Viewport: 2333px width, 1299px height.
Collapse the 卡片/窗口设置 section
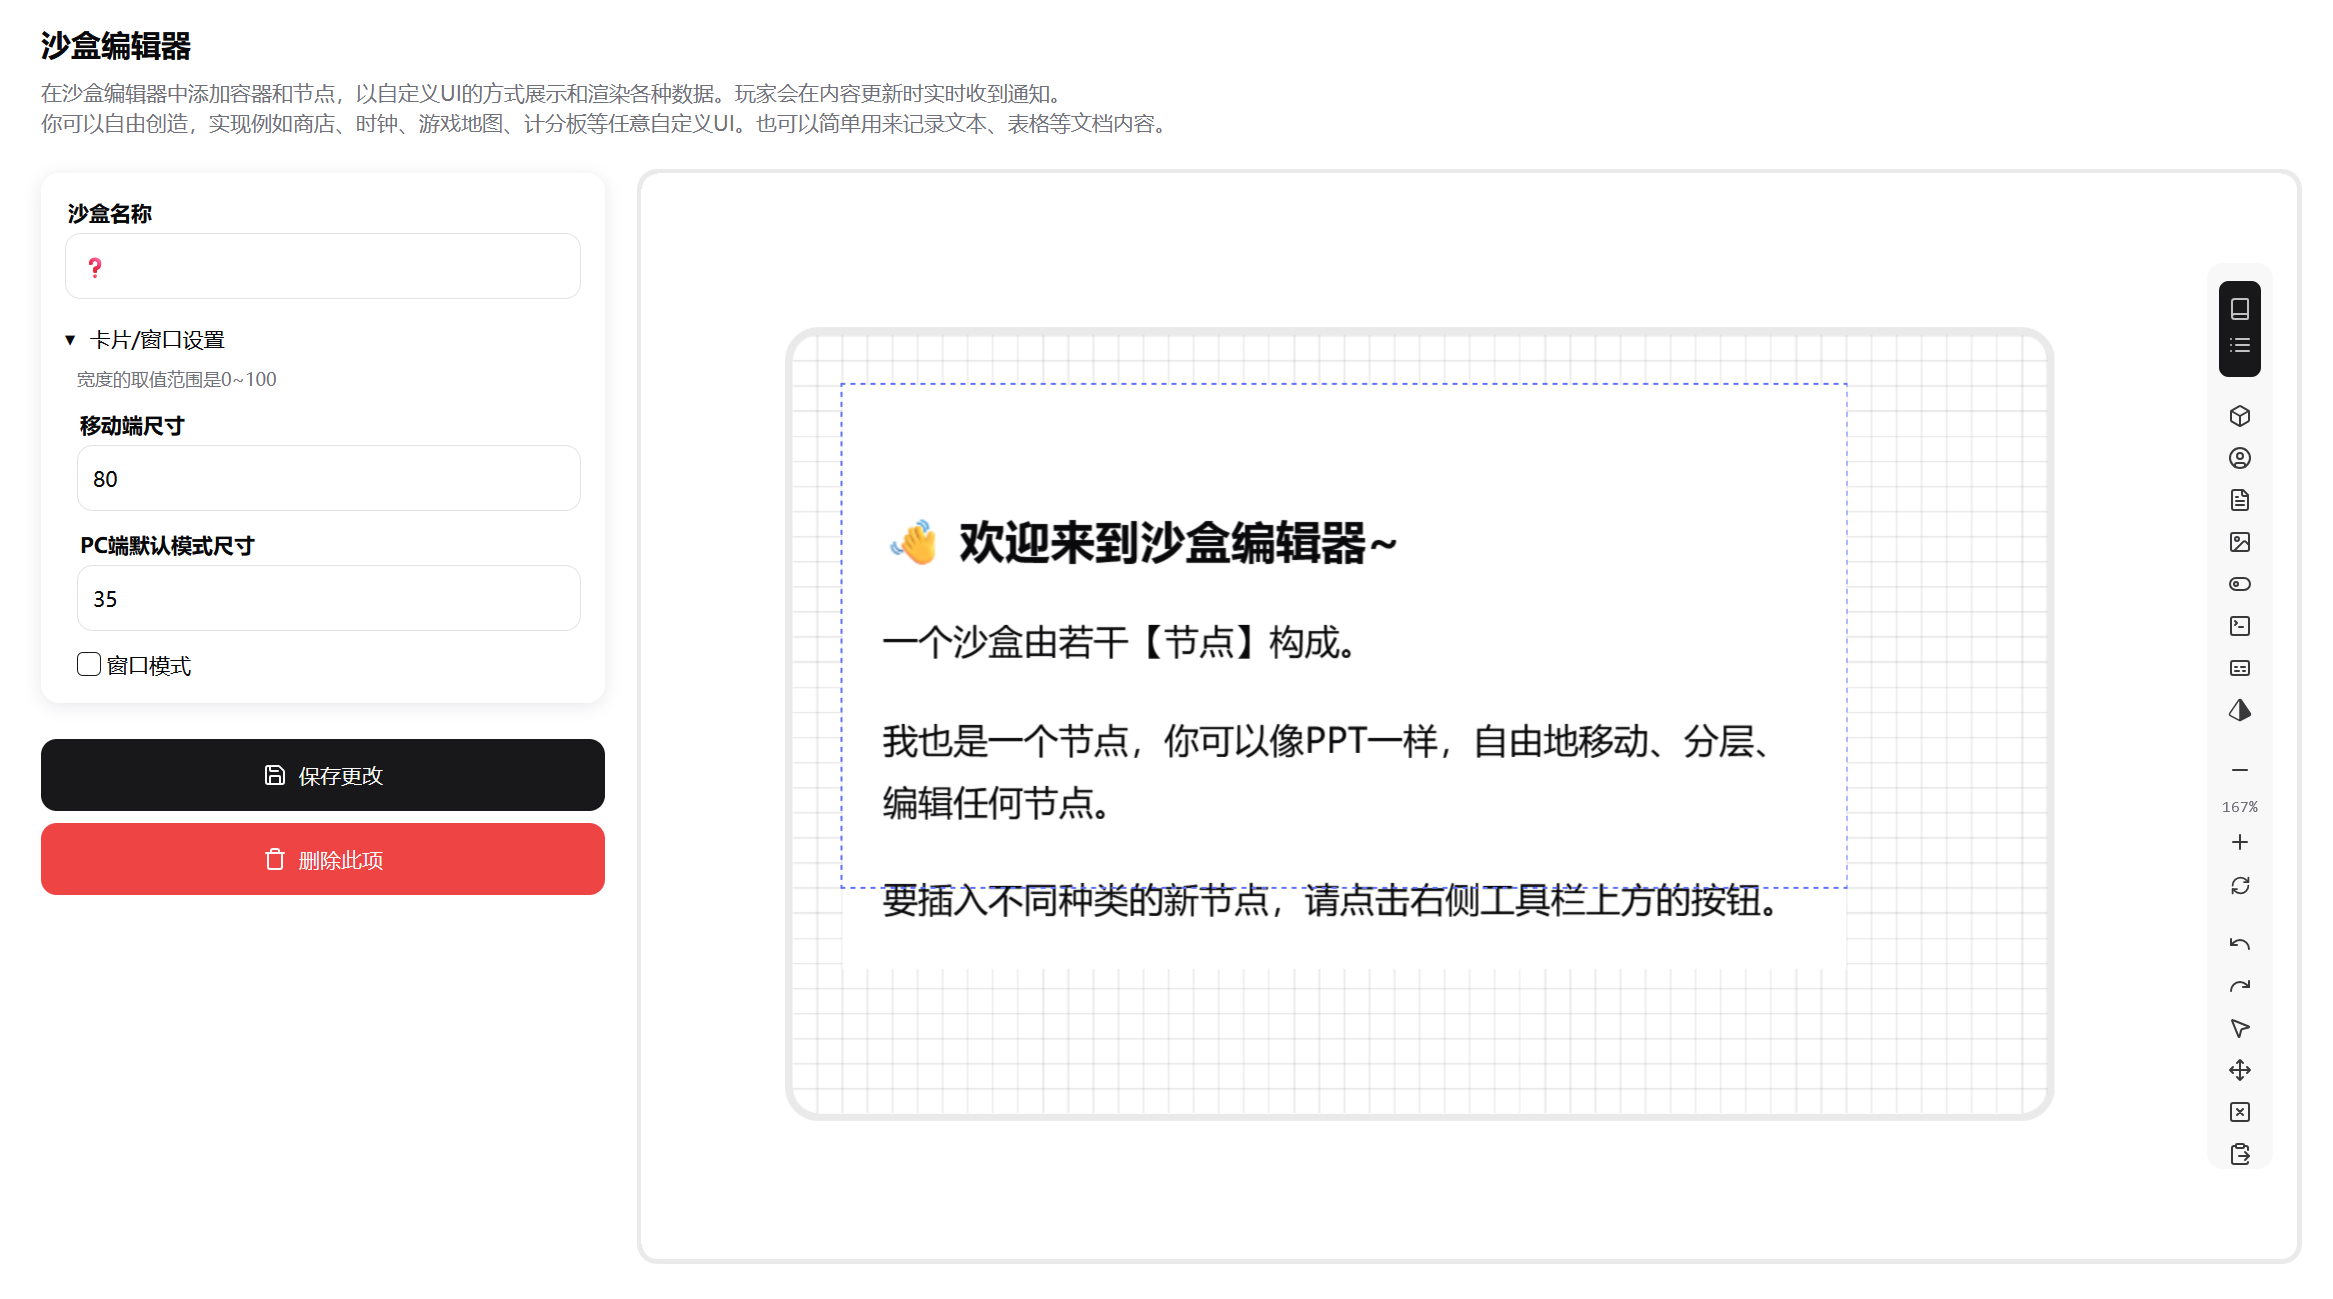pos(145,340)
